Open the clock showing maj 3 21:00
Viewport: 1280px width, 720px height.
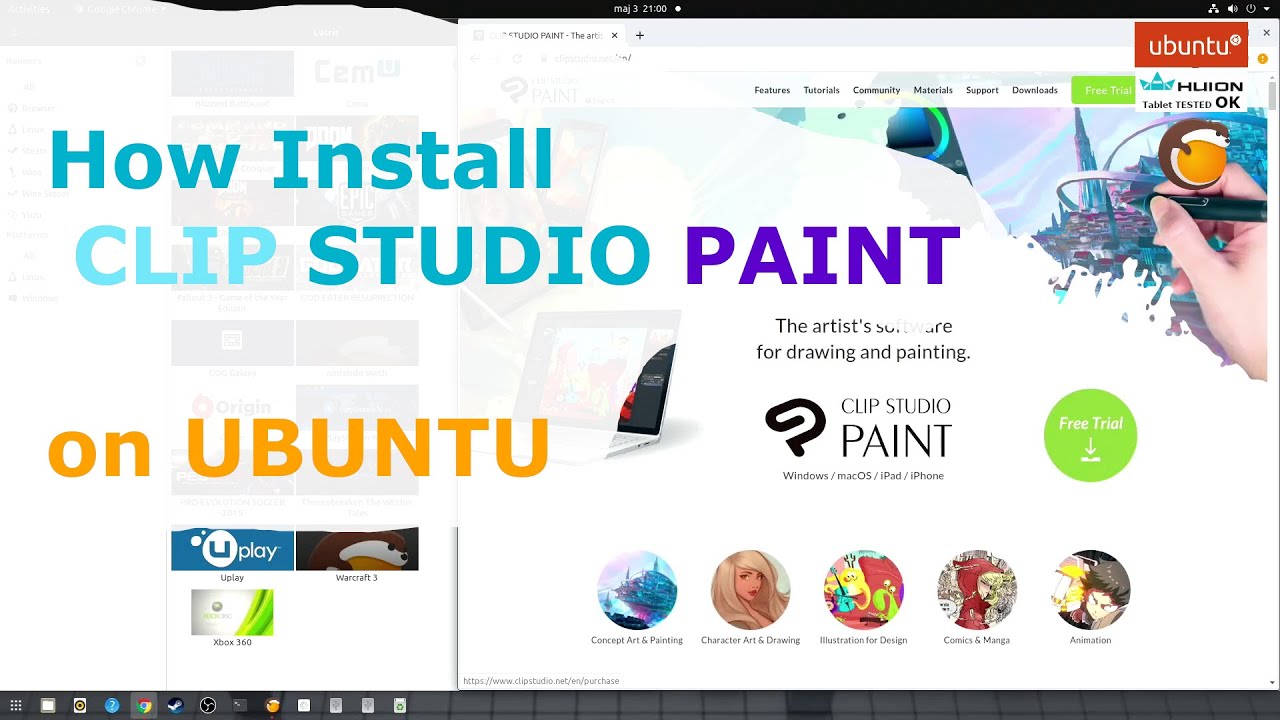[x=640, y=8]
